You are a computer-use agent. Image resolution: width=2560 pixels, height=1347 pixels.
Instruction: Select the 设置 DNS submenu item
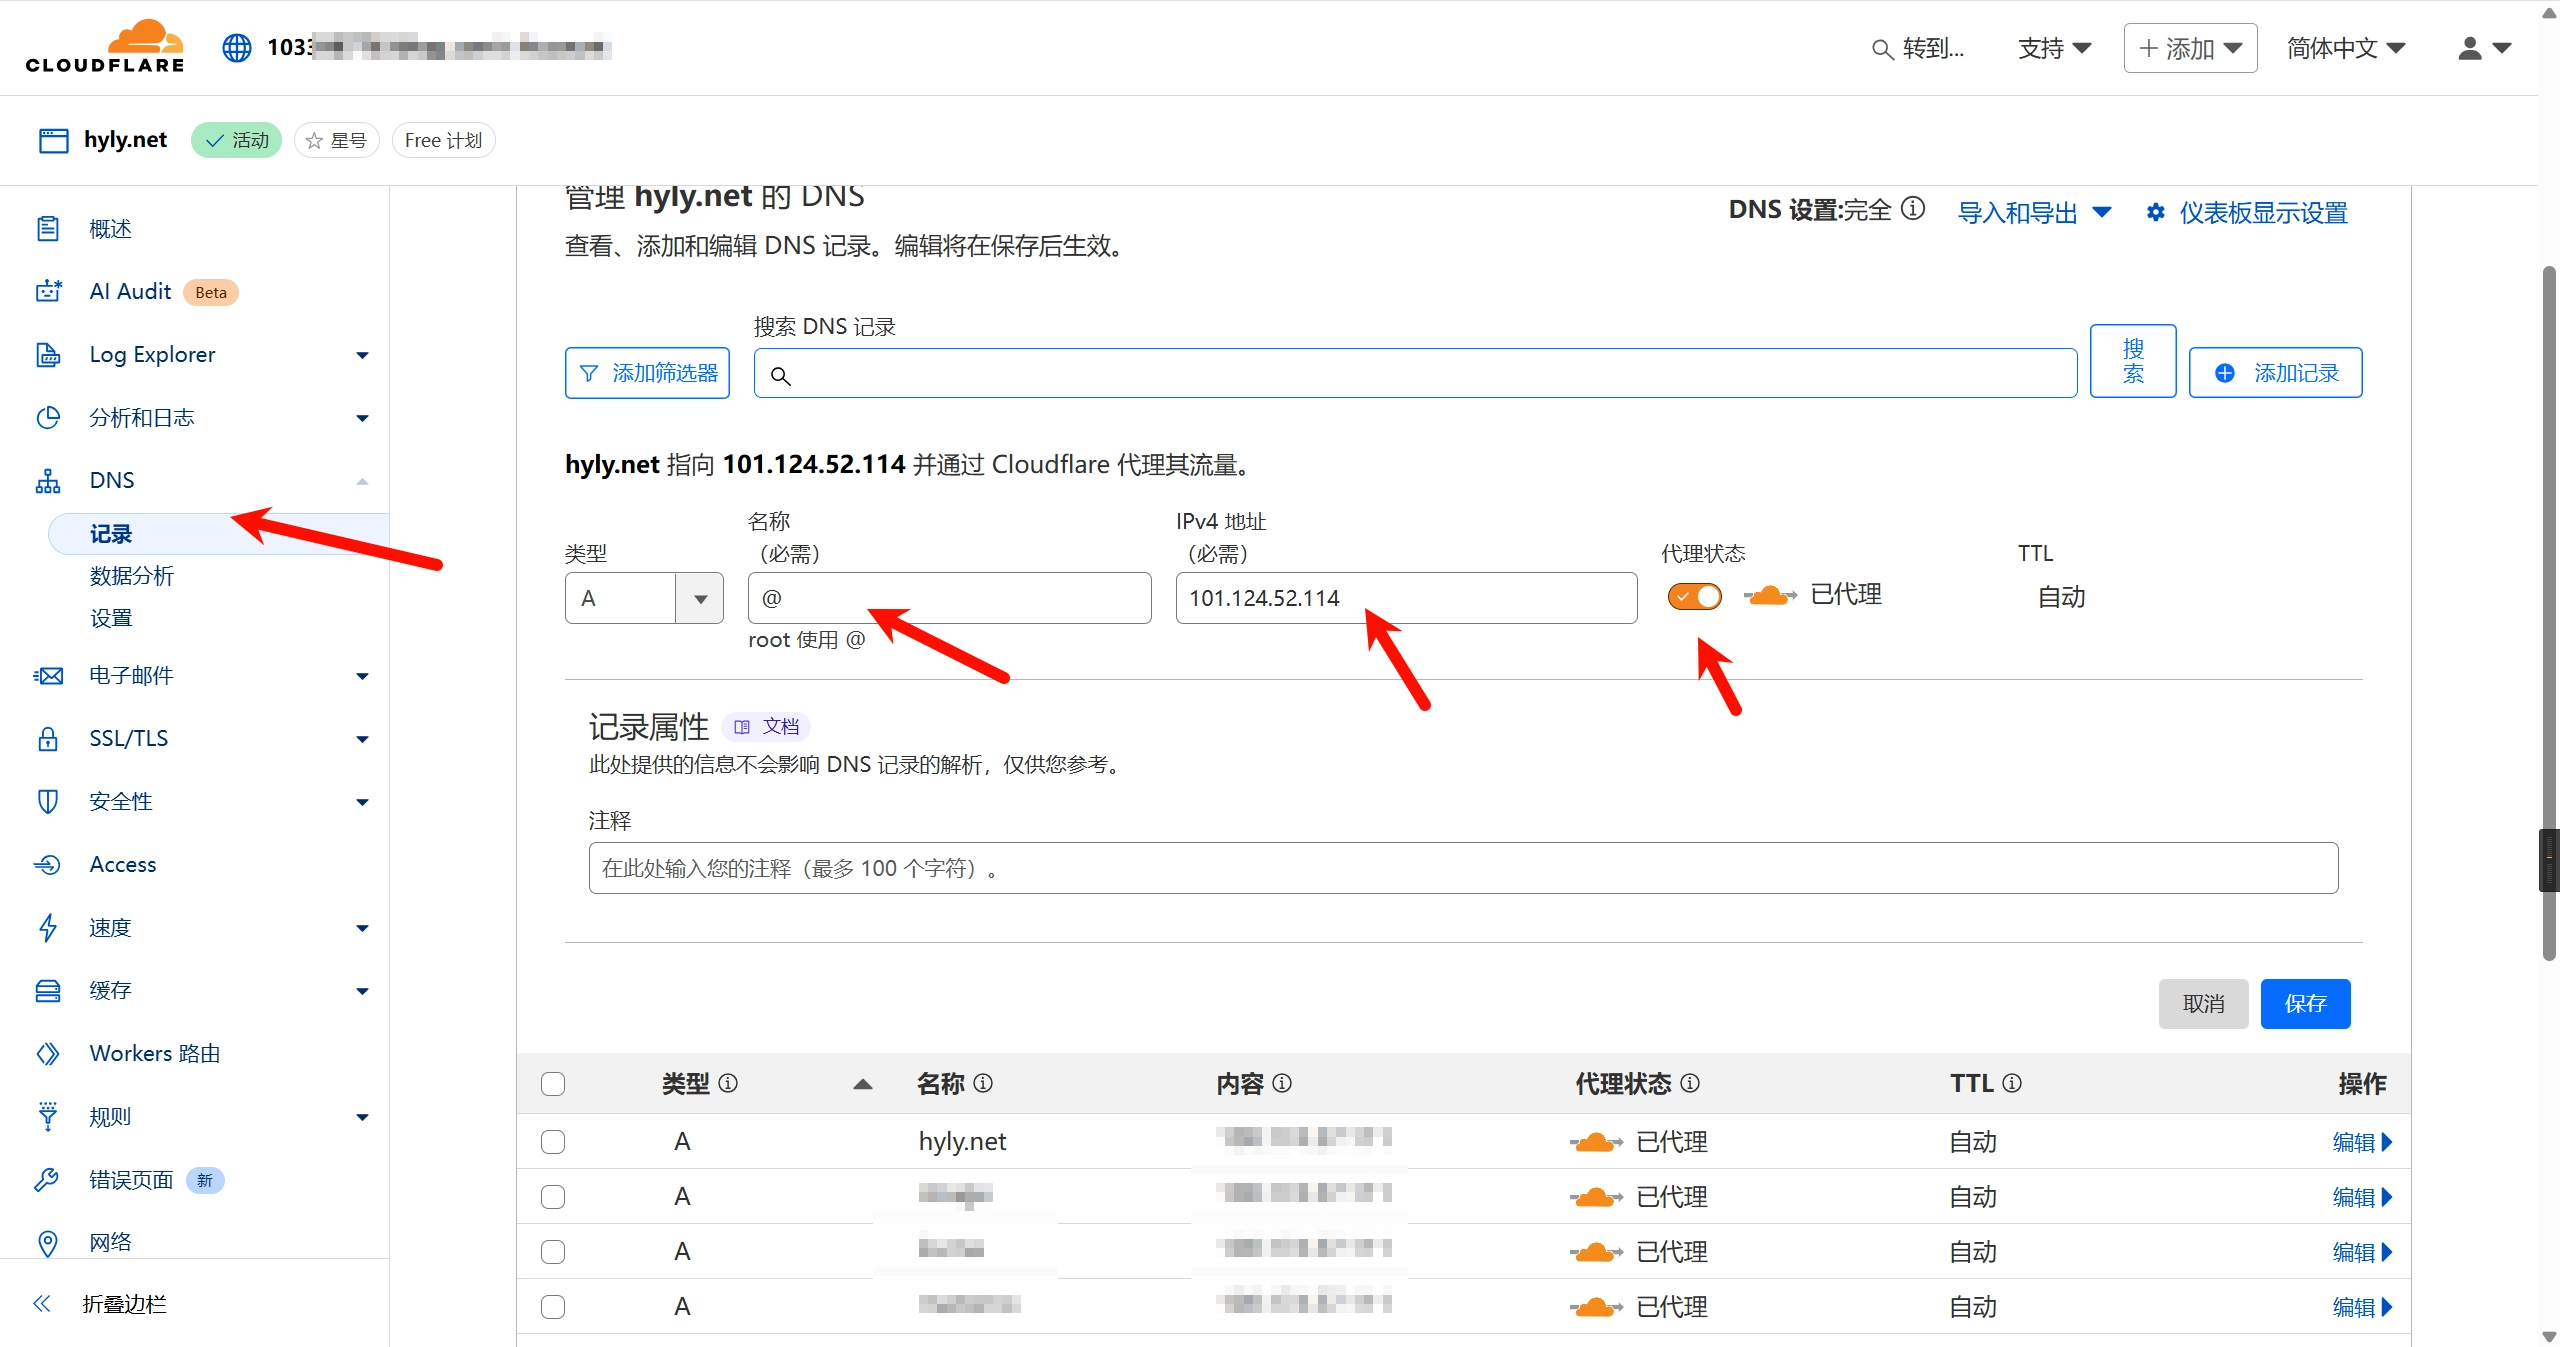111,618
